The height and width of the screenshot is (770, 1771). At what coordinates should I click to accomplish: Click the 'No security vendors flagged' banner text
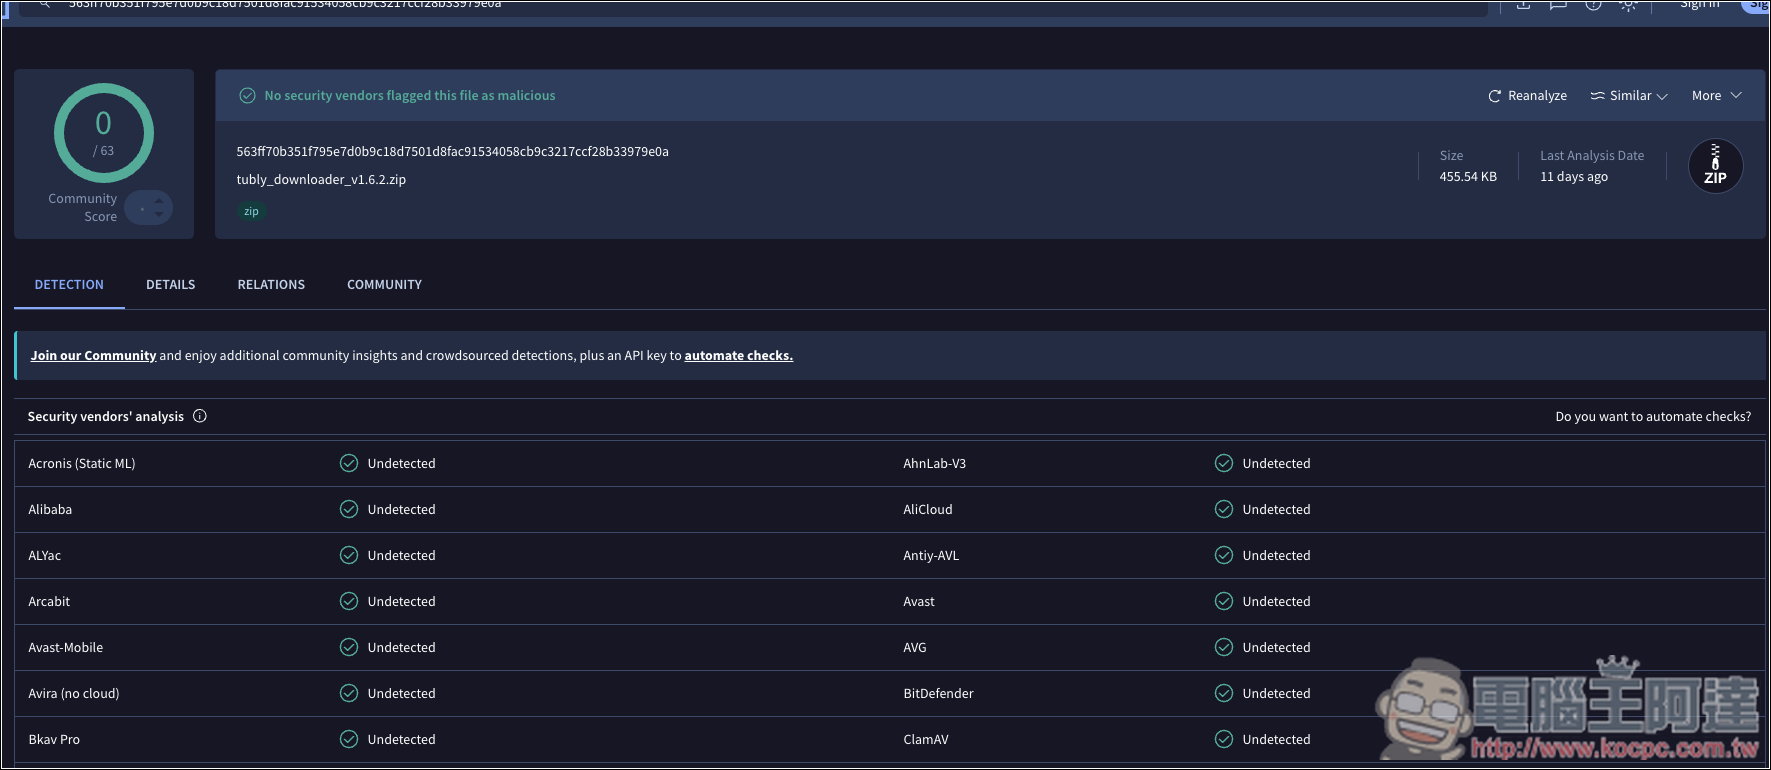pyautogui.click(x=410, y=96)
